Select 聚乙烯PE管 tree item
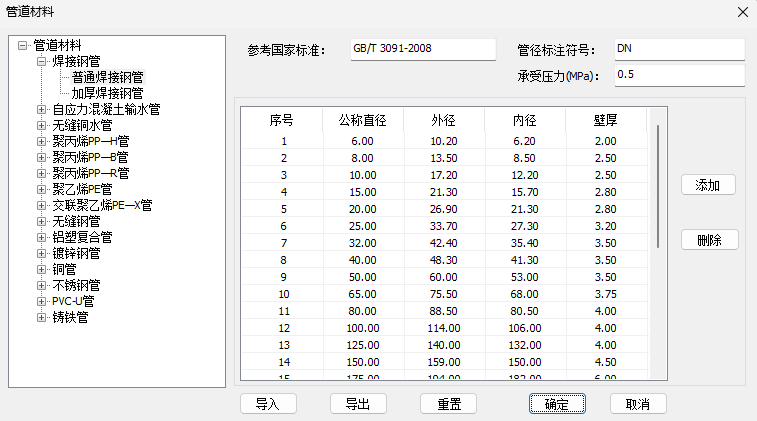Image resolution: width=757 pixels, height=421 pixels. [x=82, y=189]
